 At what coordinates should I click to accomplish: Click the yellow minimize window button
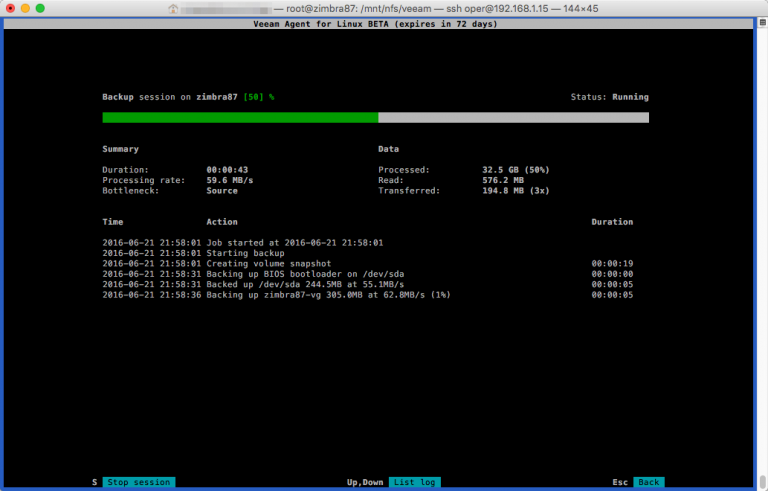tap(25, 8)
